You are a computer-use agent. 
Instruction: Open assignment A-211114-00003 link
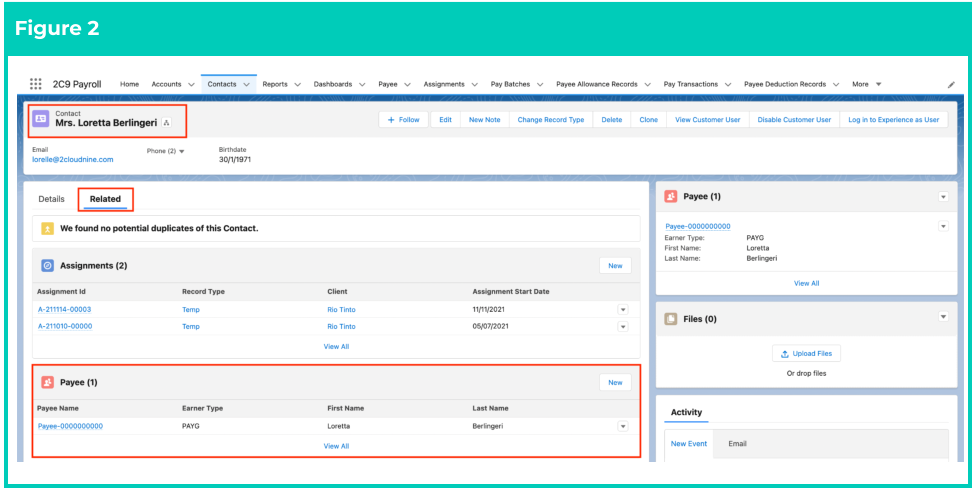(x=65, y=310)
